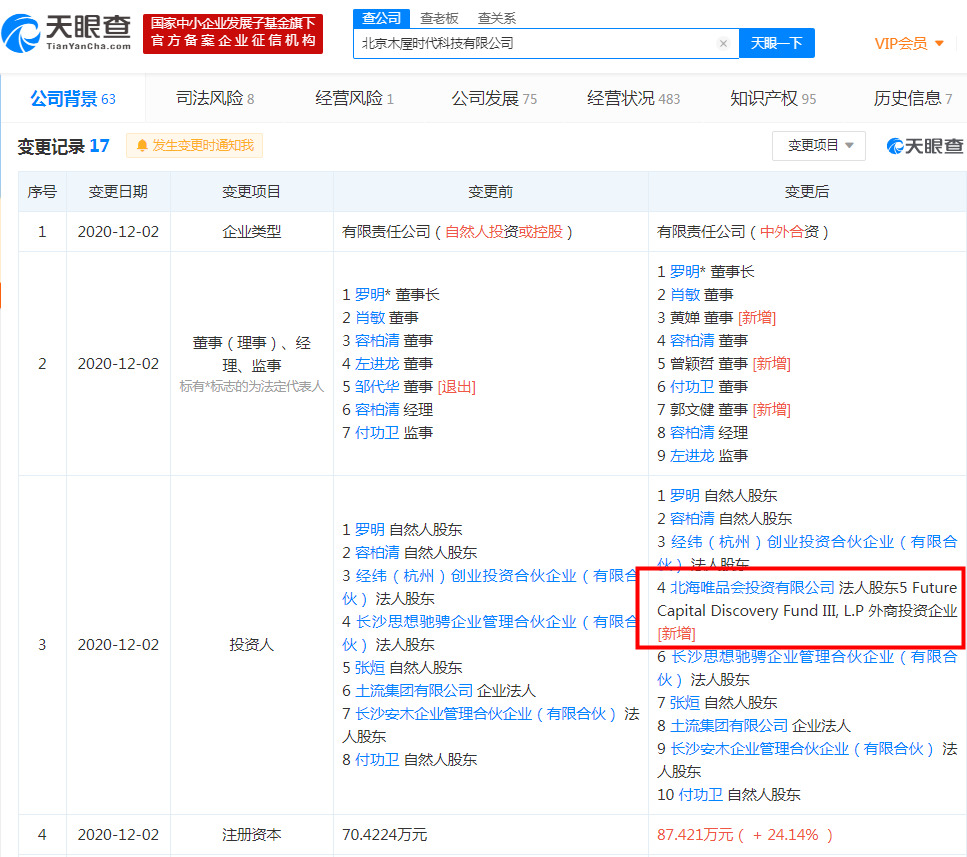Open the 公司背景 tab
This screenshot has height=857, width=967.
(x=73, y=99)
